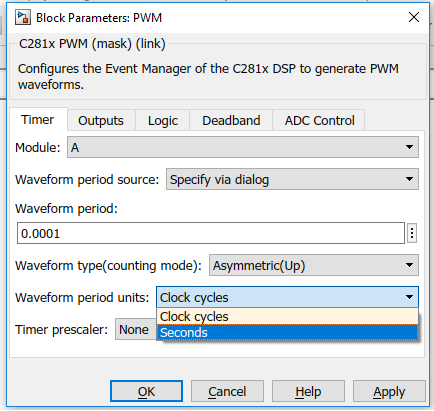Close the Block Parameters dialog

pos(414,17)
